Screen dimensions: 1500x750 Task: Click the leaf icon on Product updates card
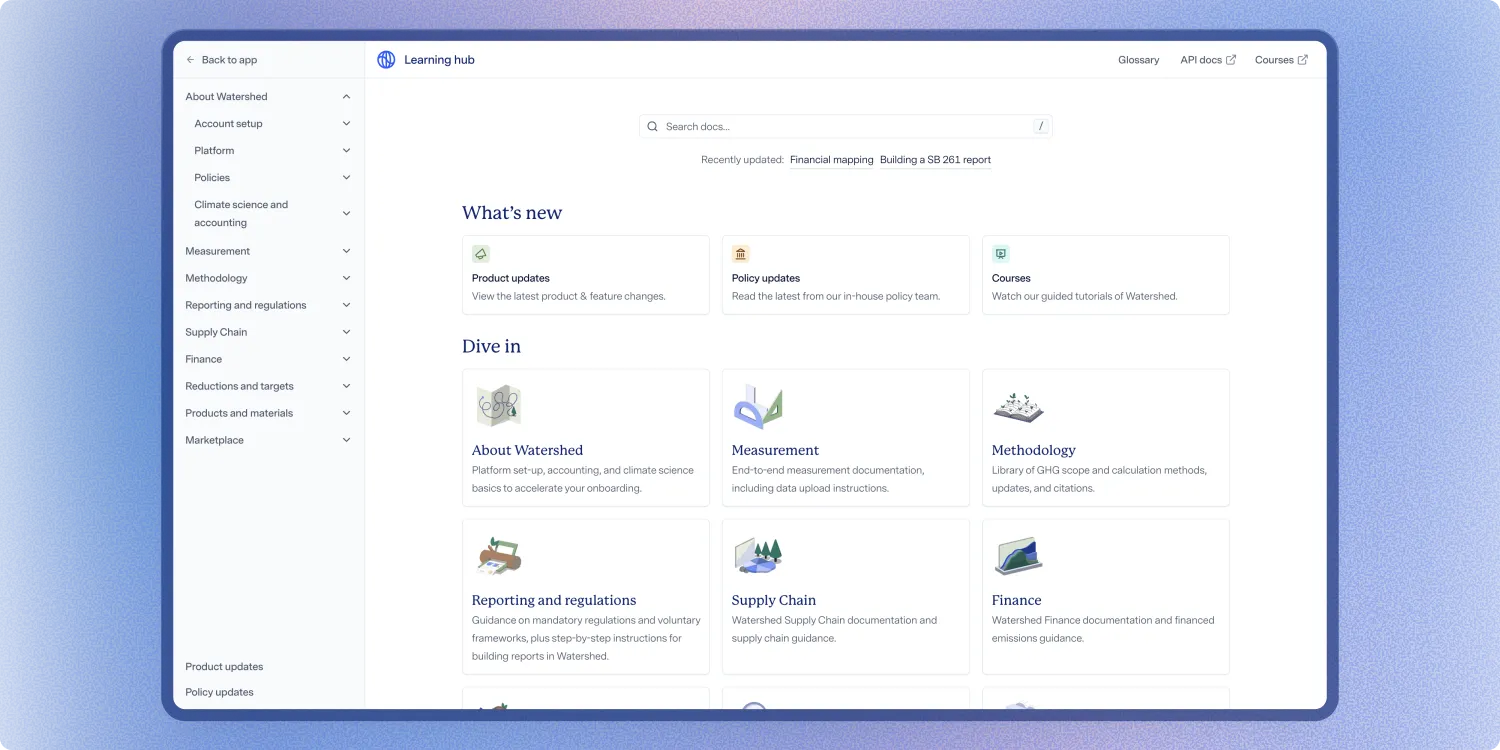click(480, 254)
